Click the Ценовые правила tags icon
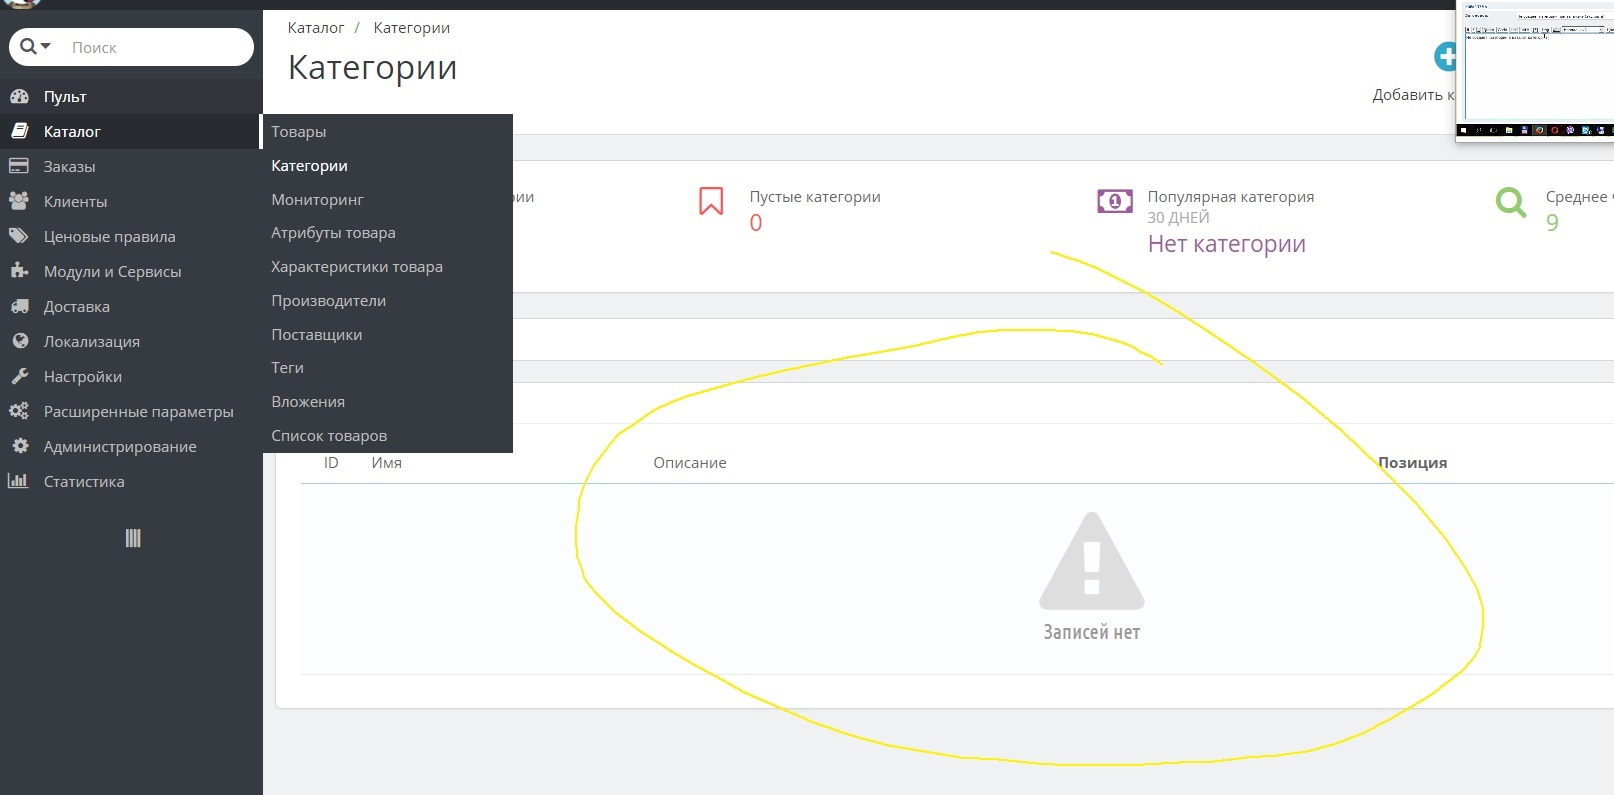 point(18,236)
